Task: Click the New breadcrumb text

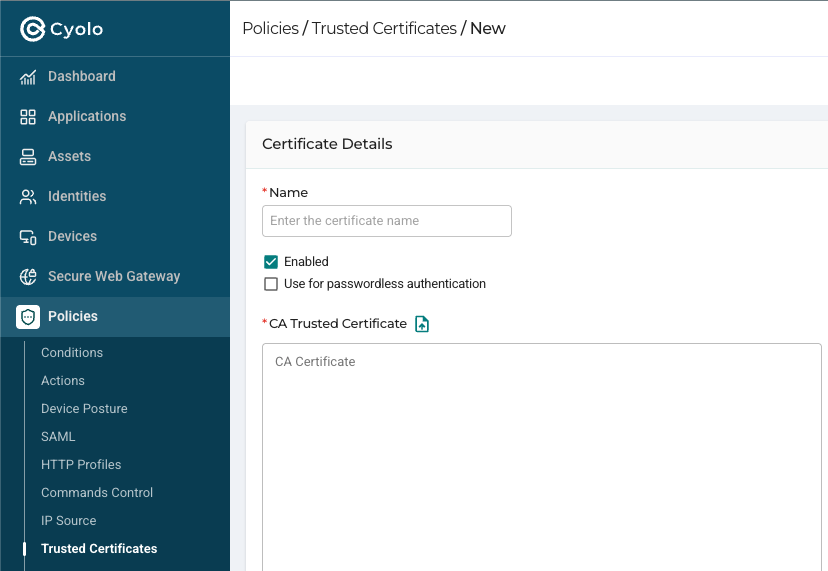Action: (x=487, y=28)
